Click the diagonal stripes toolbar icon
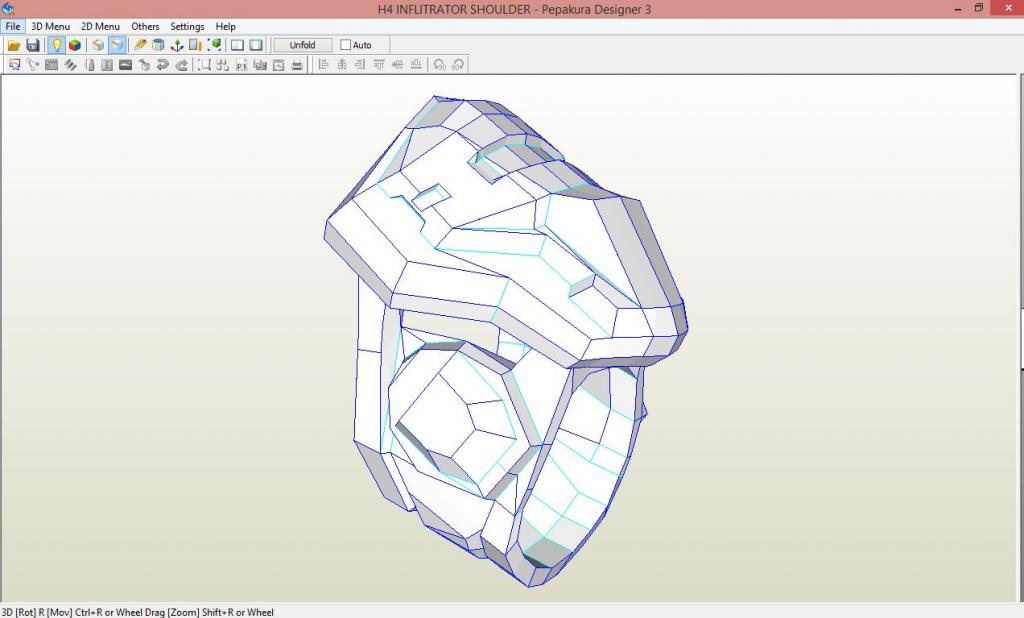This screenshot has width=1024, height=618. coord(70,65)
